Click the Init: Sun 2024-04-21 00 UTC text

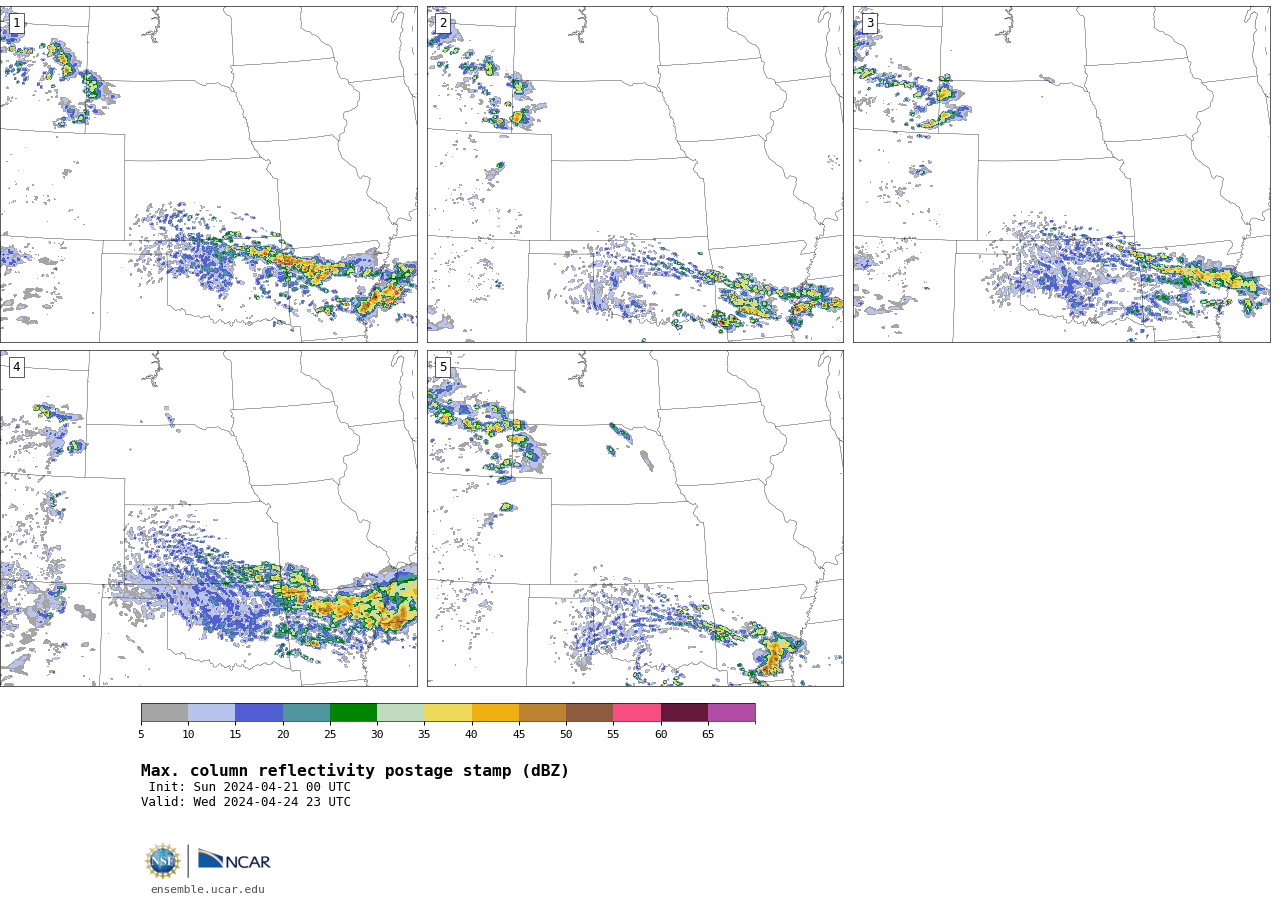[250, 787]
